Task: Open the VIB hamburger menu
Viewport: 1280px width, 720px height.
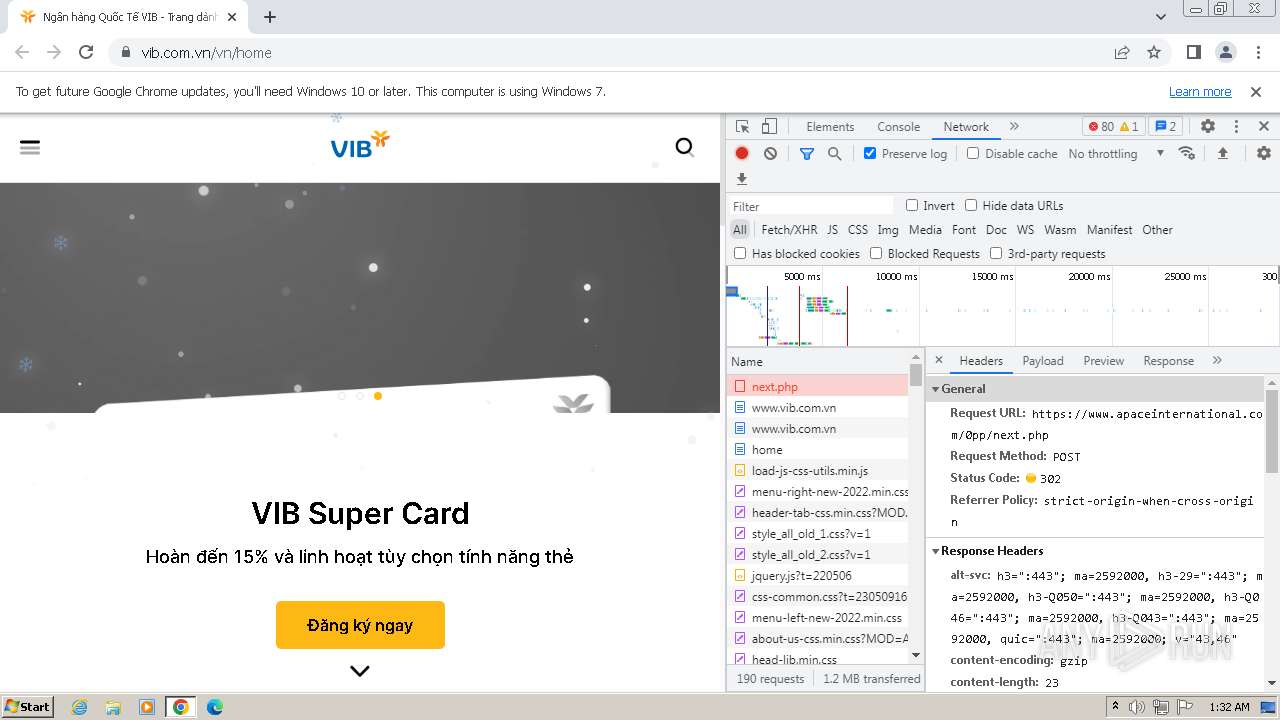Action: (x=30, y=147)
